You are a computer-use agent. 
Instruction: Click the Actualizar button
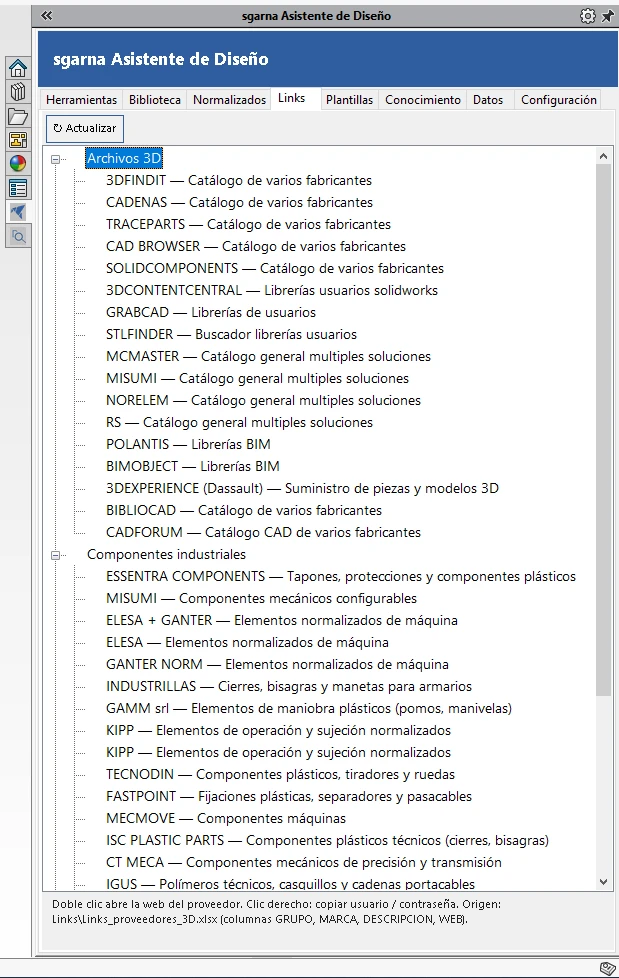(85, 128)
